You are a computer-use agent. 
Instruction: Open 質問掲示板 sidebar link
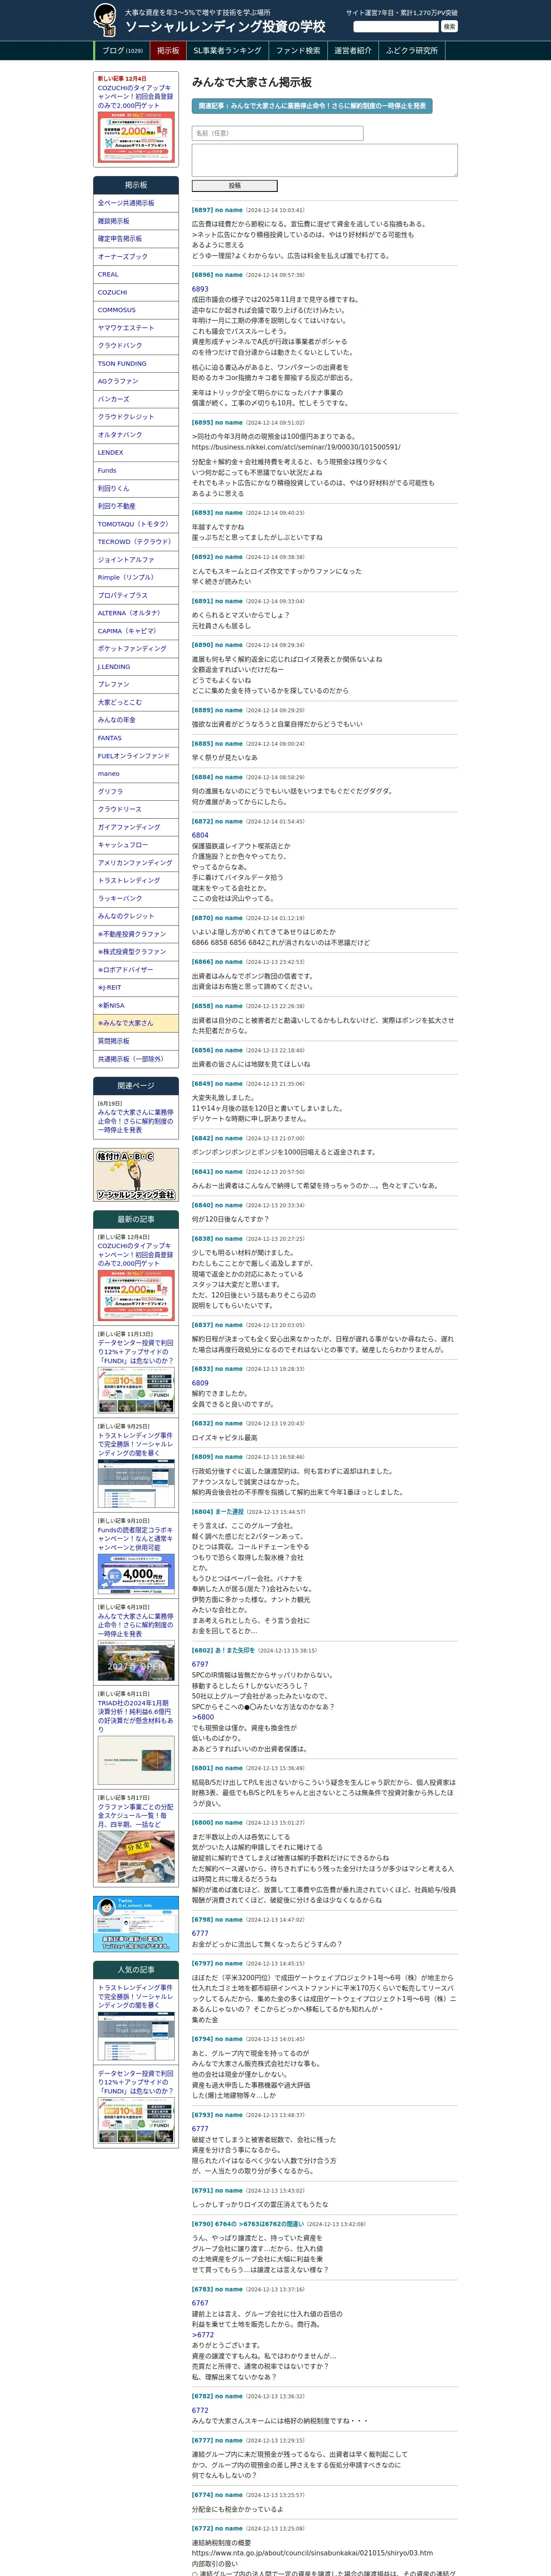point(136,1041)
